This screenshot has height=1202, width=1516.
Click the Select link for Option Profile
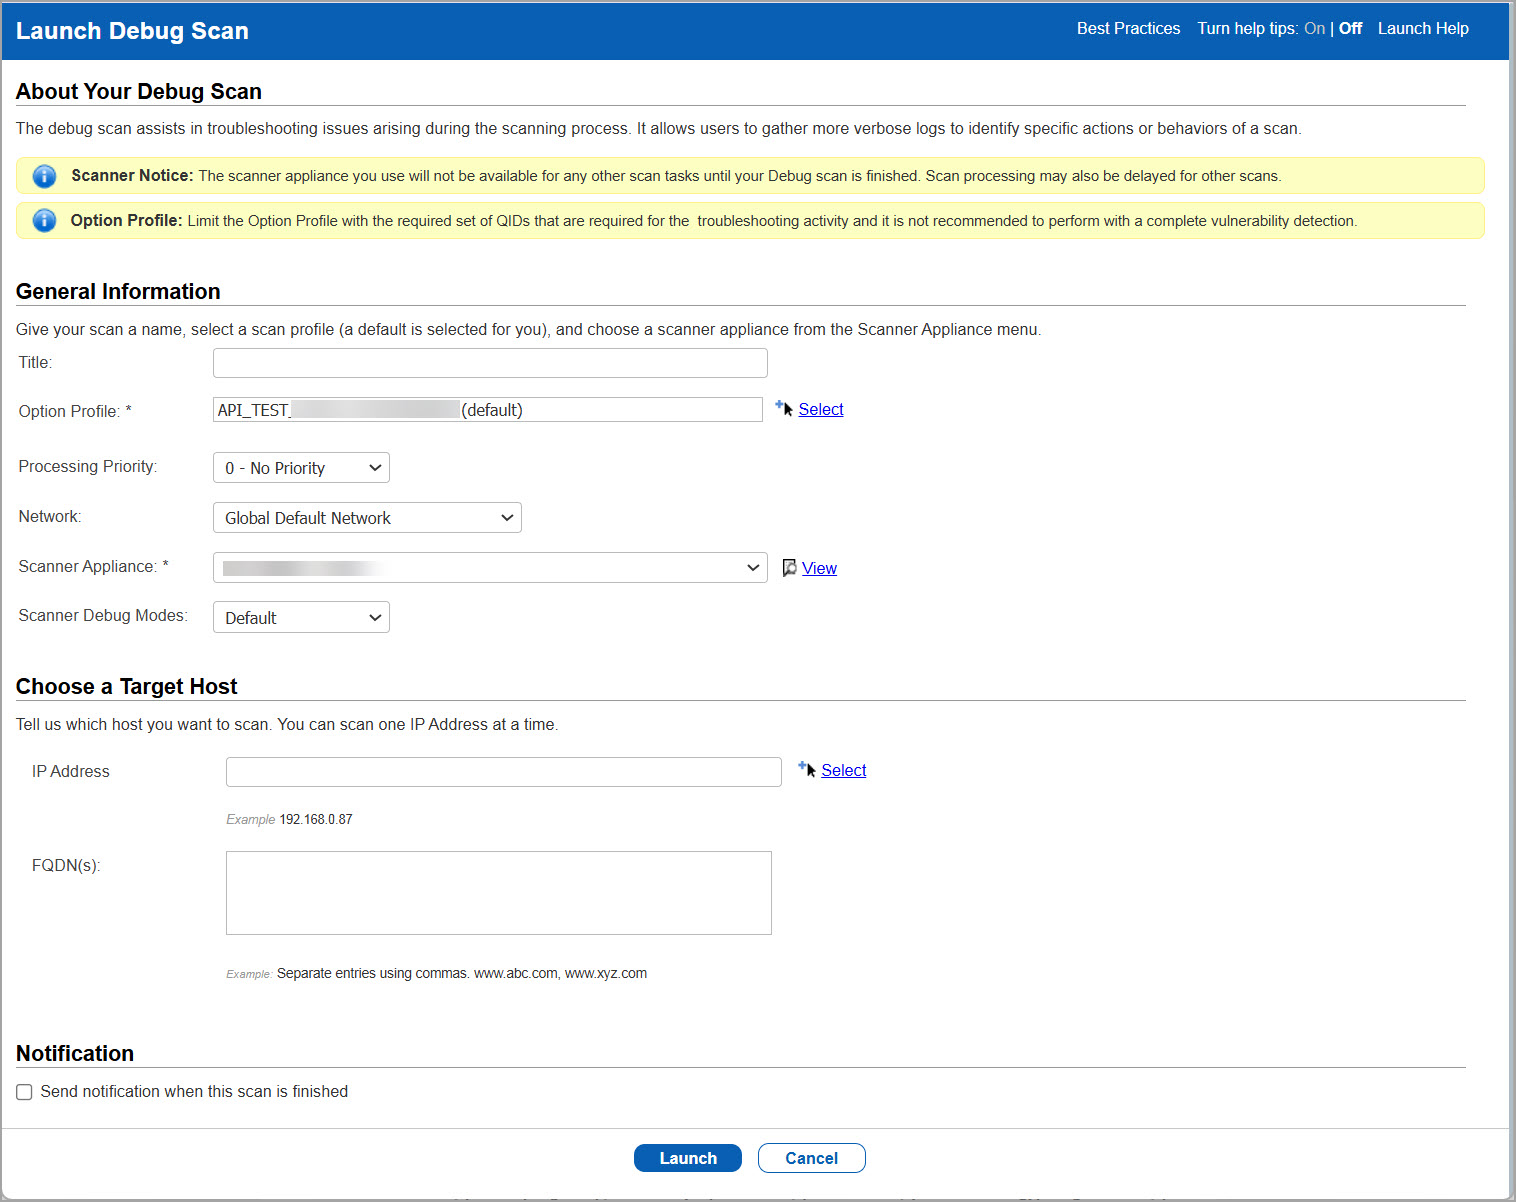coord(821,410)
